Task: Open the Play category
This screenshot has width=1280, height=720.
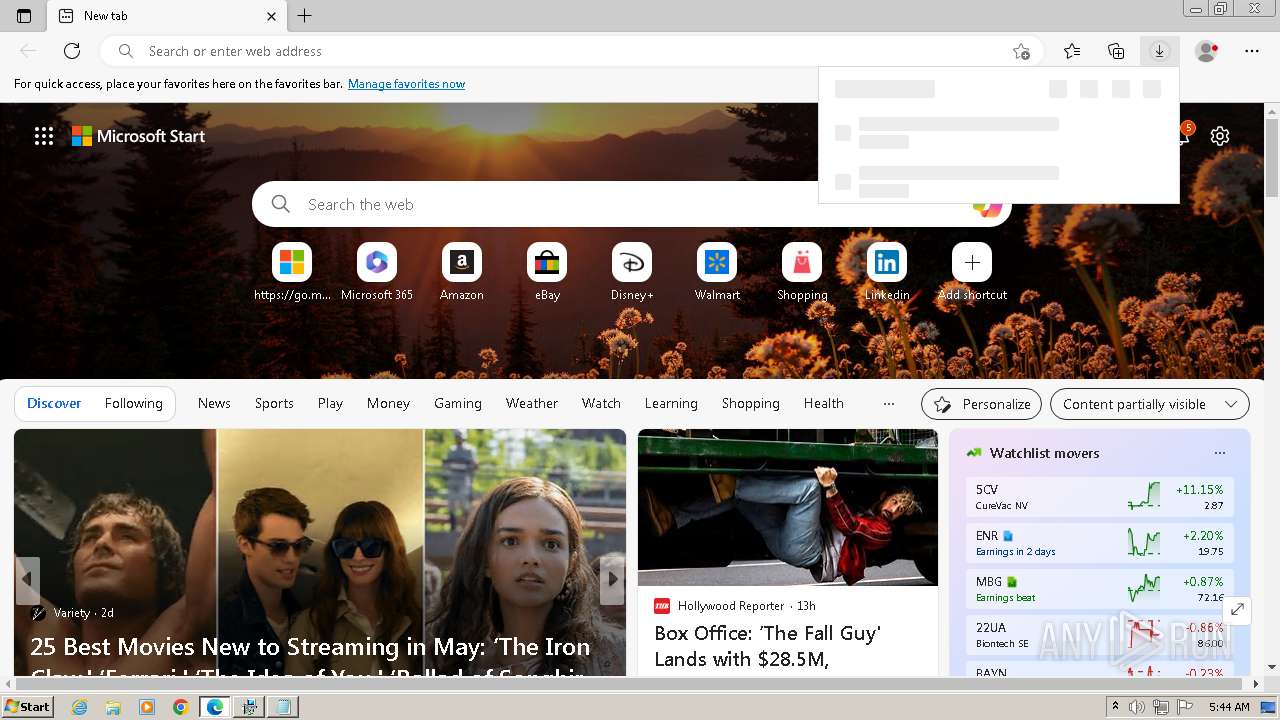Action: [x=330, y=403]
